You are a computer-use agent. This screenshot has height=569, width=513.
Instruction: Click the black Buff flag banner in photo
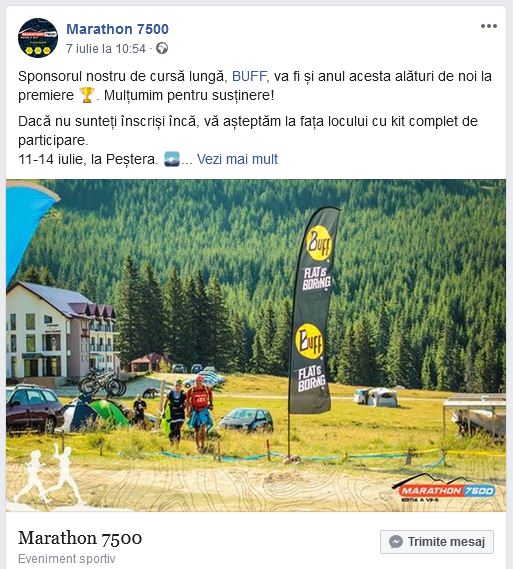(x=313, y=312)
